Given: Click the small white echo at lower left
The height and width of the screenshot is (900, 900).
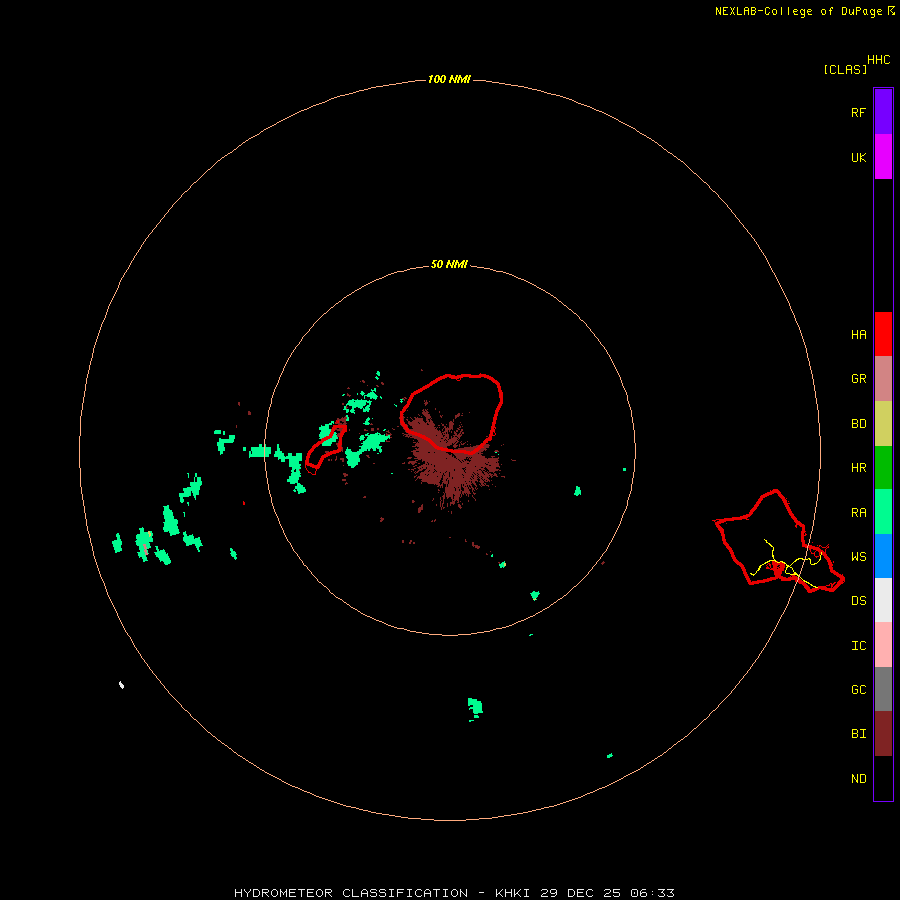Looking at the screenshot, I should 121,685.
